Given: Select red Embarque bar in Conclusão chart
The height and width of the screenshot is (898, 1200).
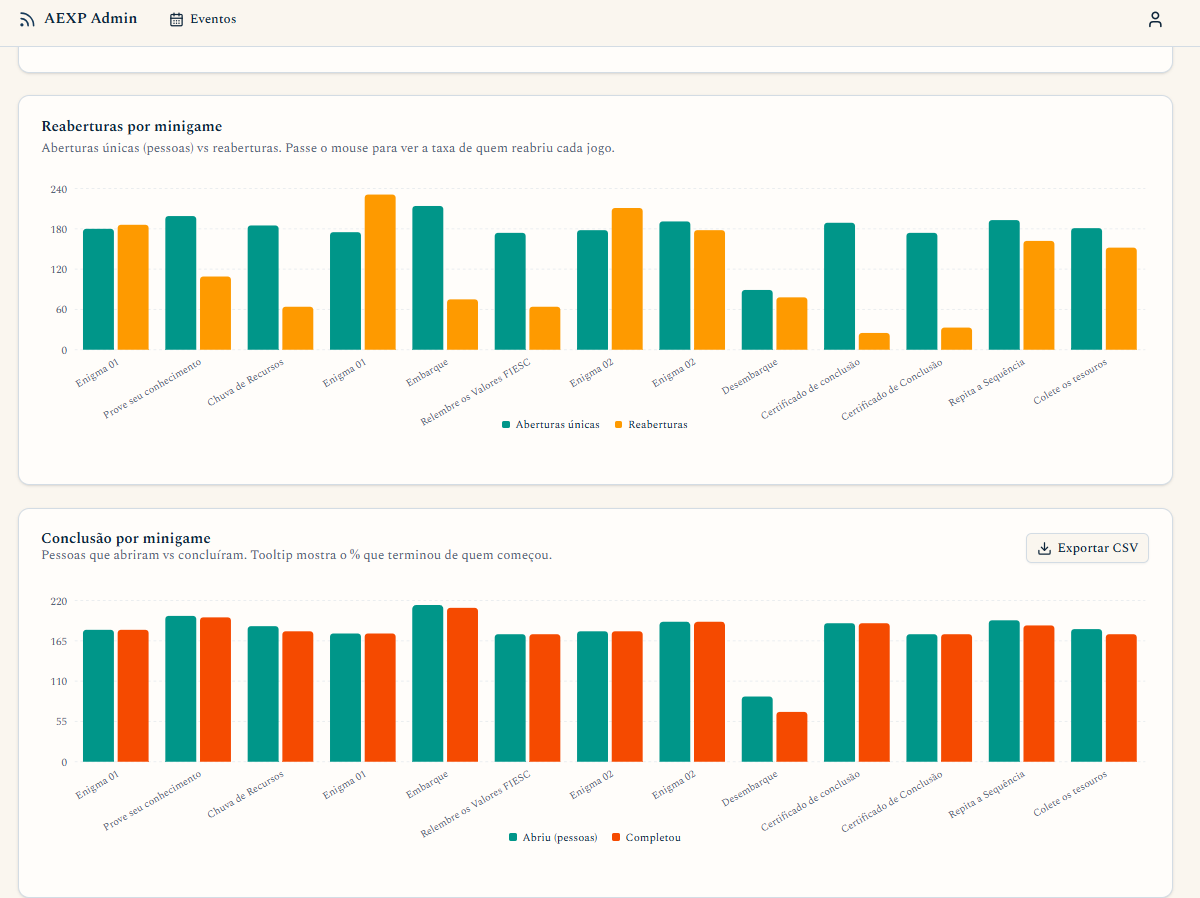Looking at the screenshot, I should pos(462,685).
